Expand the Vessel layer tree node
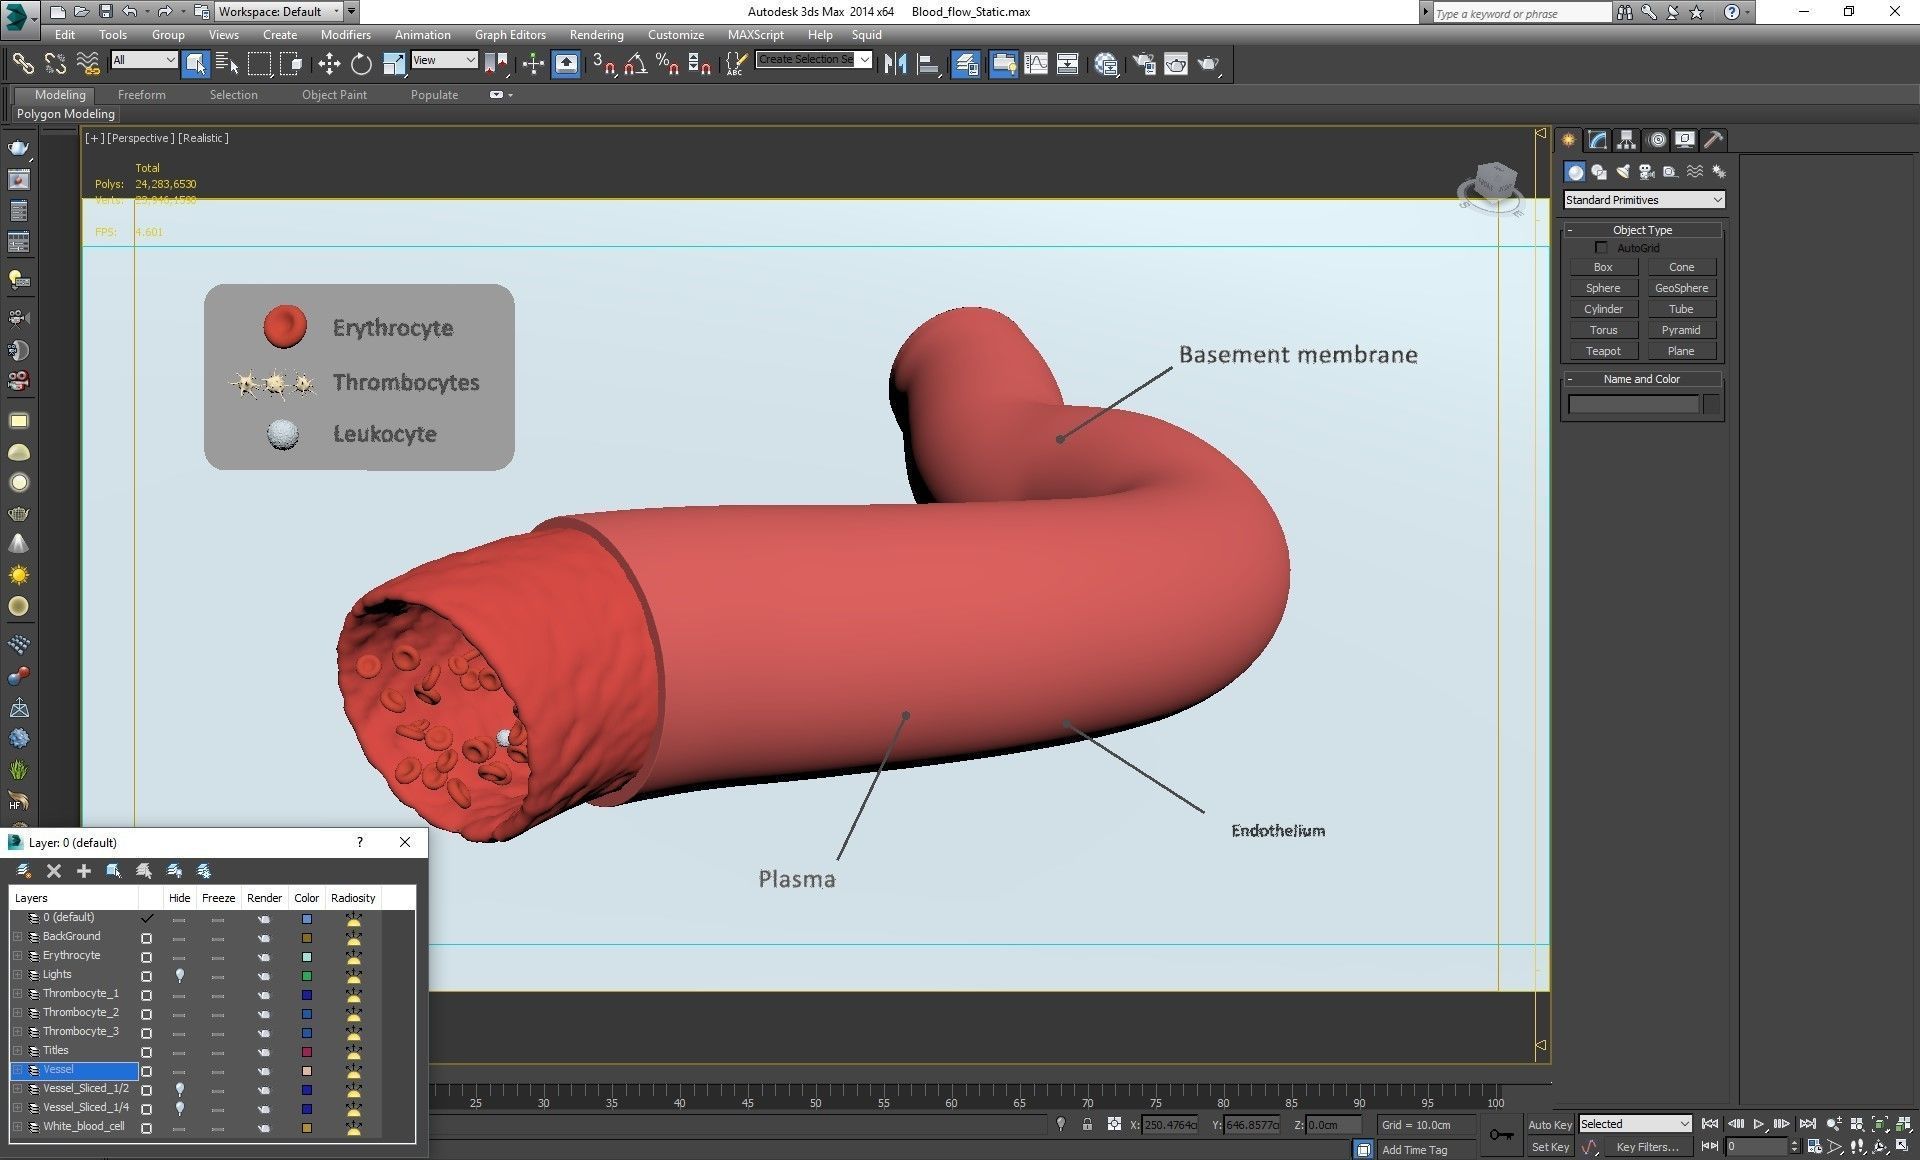The width and height of the screenshot is (1920, 1160). 17,1070
